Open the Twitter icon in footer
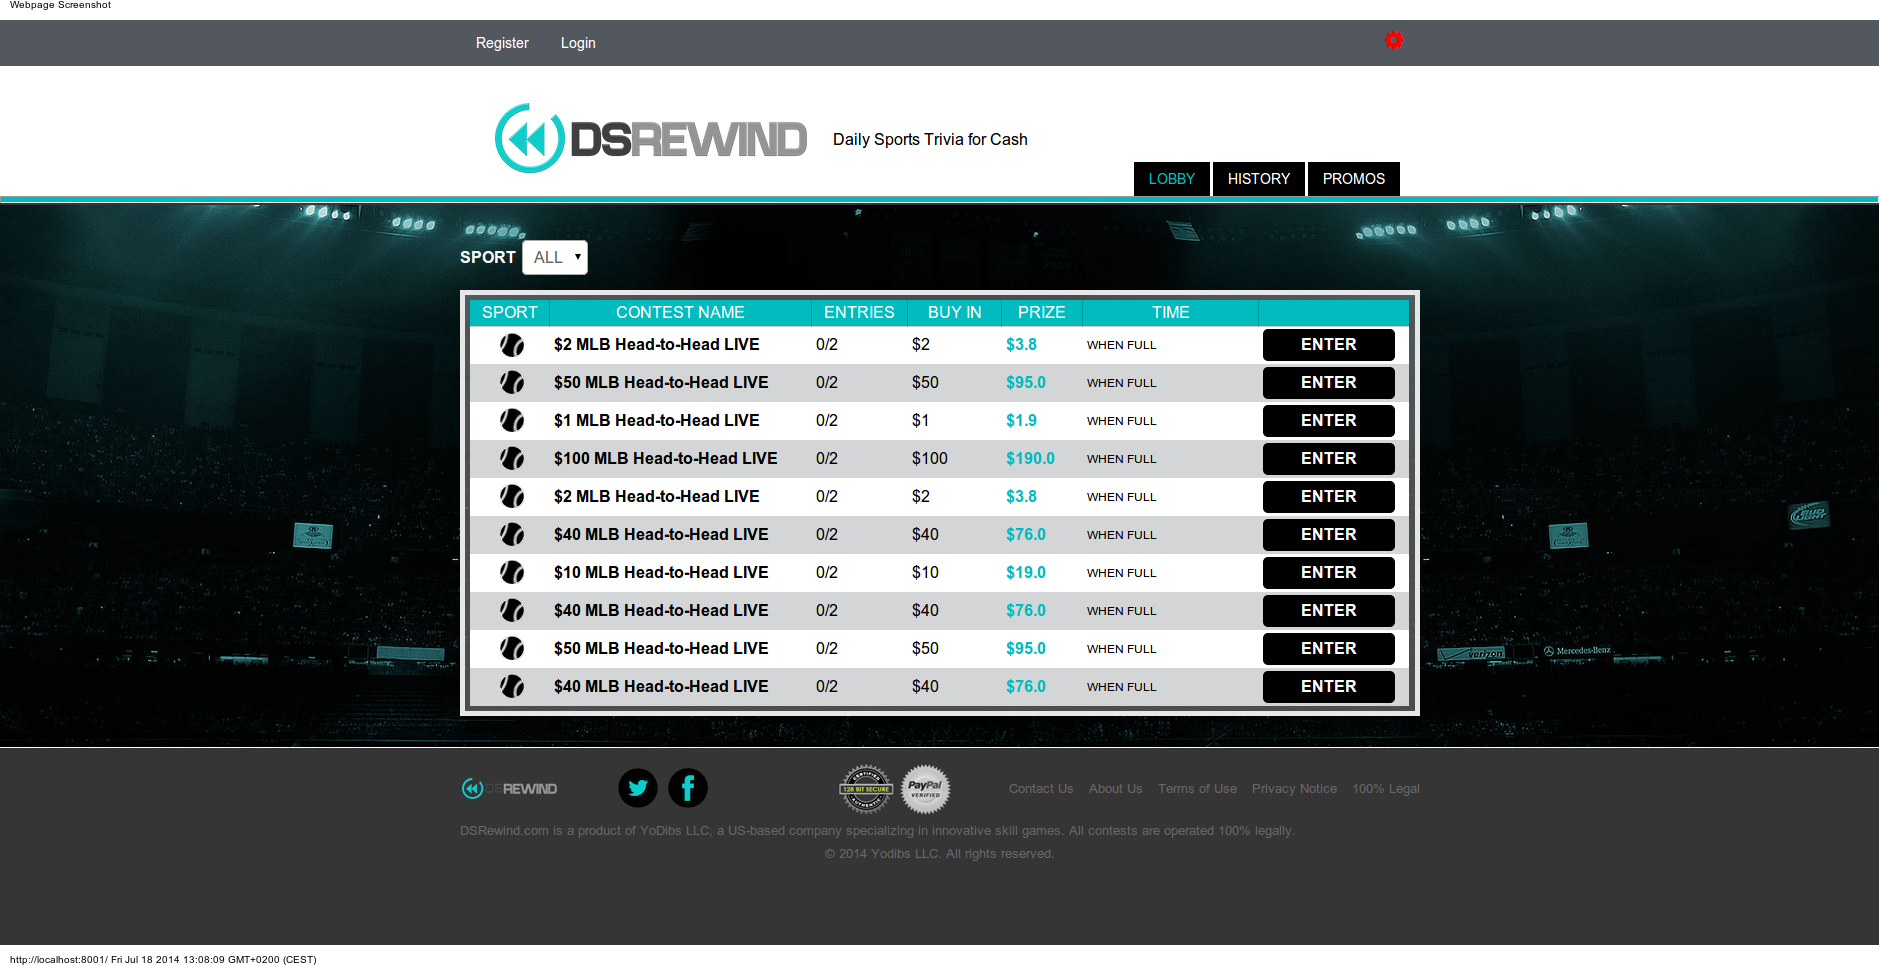The height and width of the screenshot is (965, 1879). pyautogui.click(x=638, y=788)
